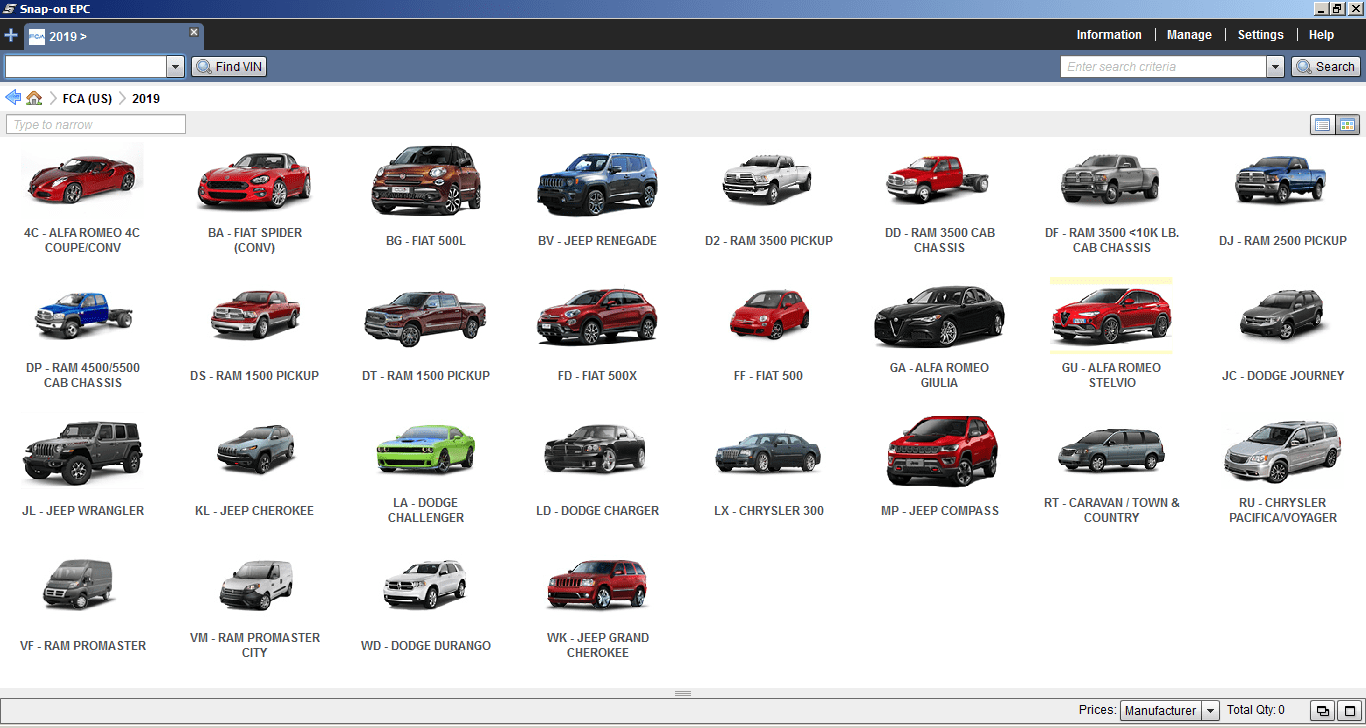Viewport: 1366px width, 728px height.
Task: Switch to list view using the list icon
Action: [1322, 124]
